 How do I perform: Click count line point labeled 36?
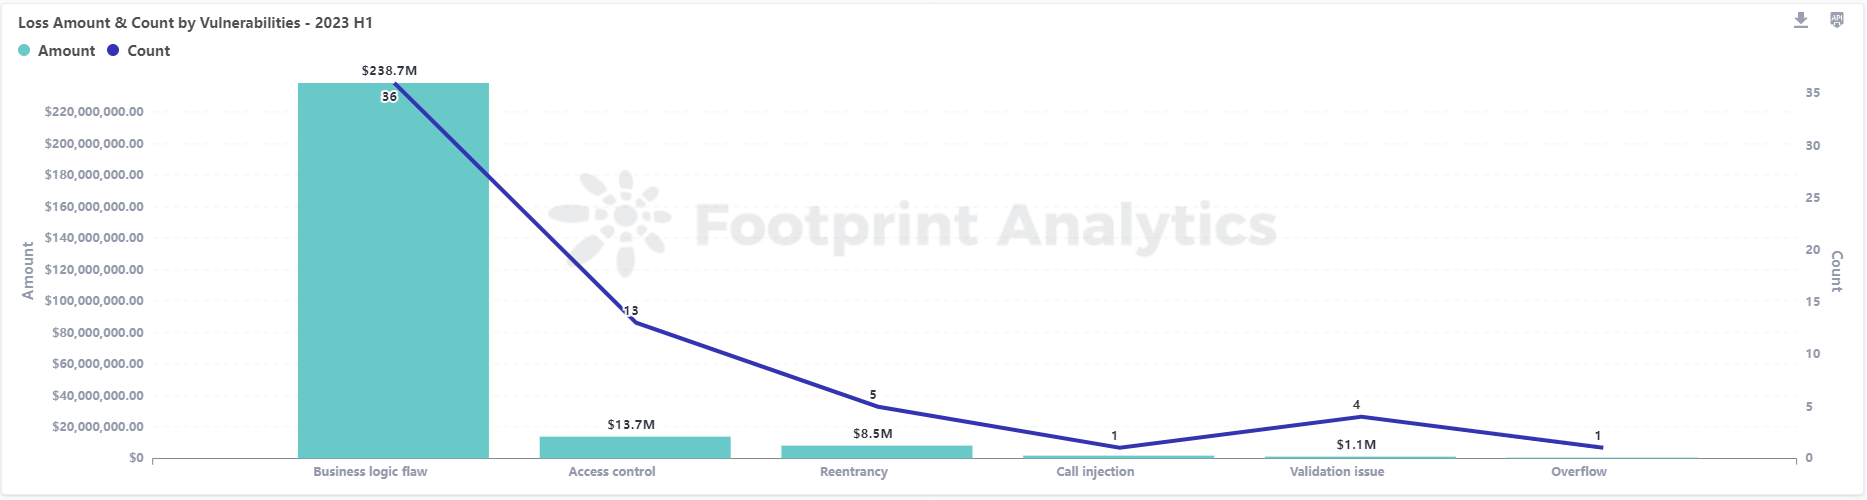[x=394, y=84]
